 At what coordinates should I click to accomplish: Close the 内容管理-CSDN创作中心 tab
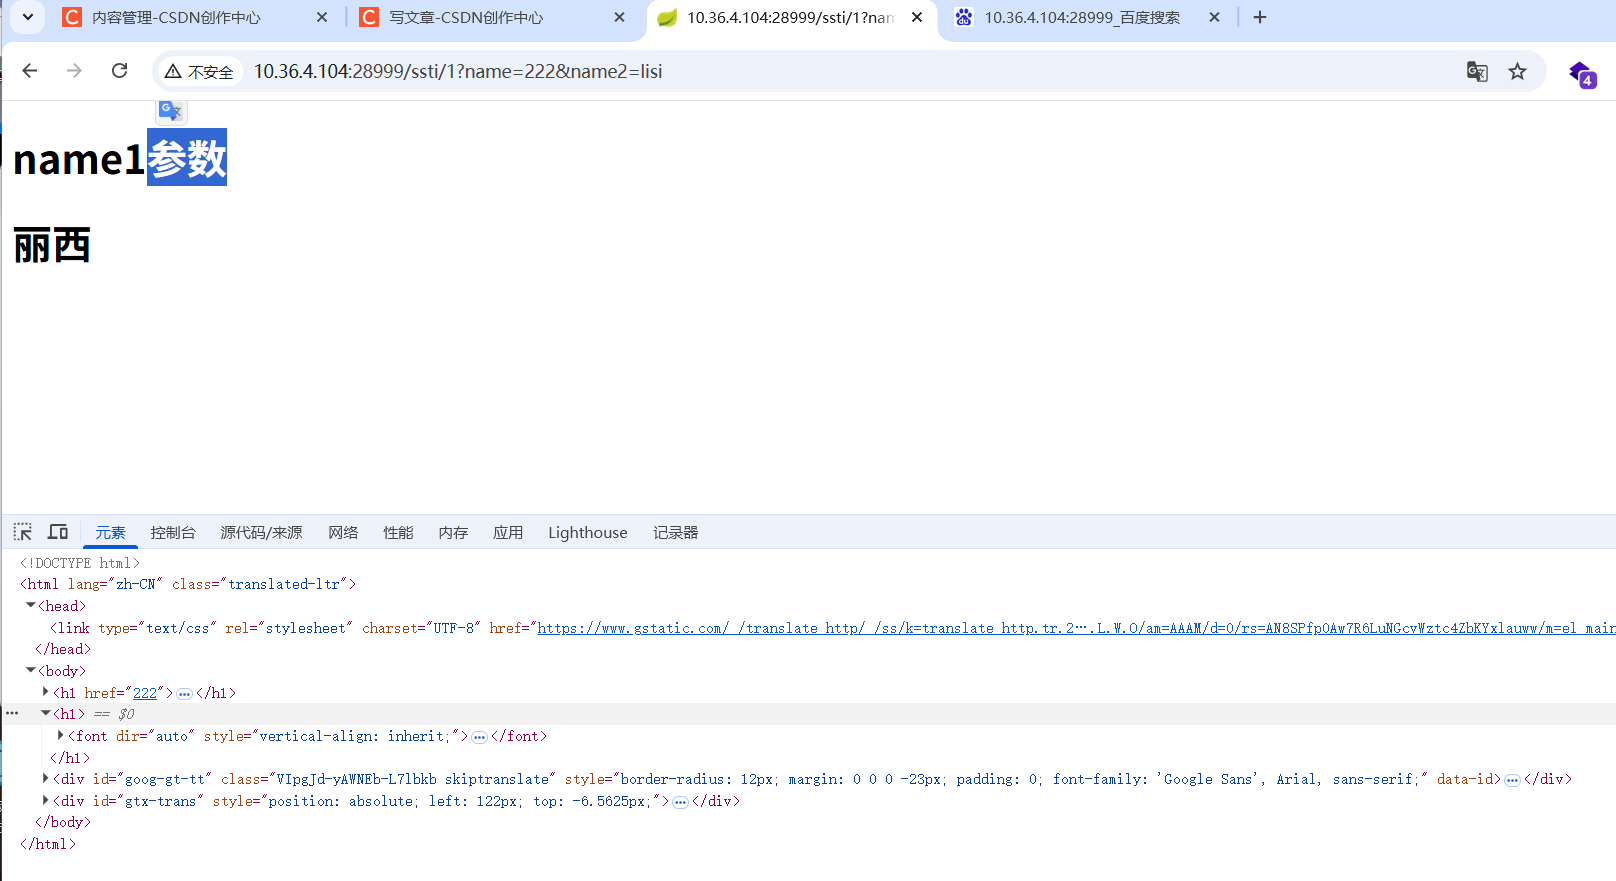(x=322, y=17)
